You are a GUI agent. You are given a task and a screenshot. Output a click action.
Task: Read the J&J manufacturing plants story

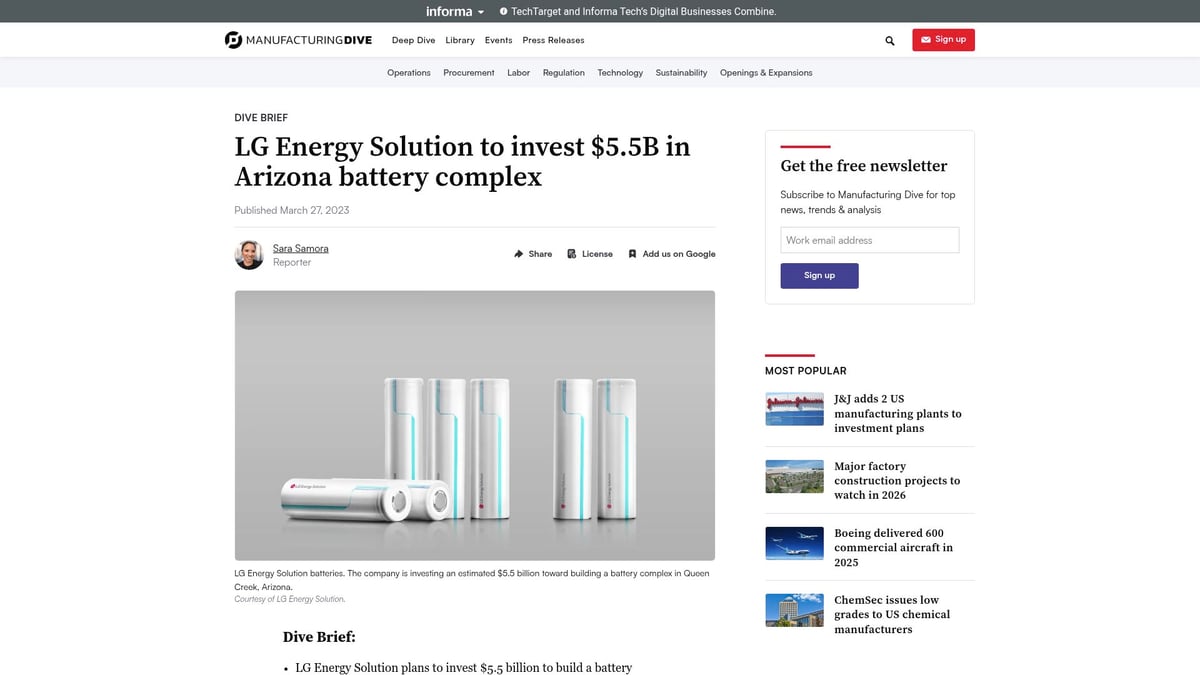pyautogui.click(x=899, y=413)
